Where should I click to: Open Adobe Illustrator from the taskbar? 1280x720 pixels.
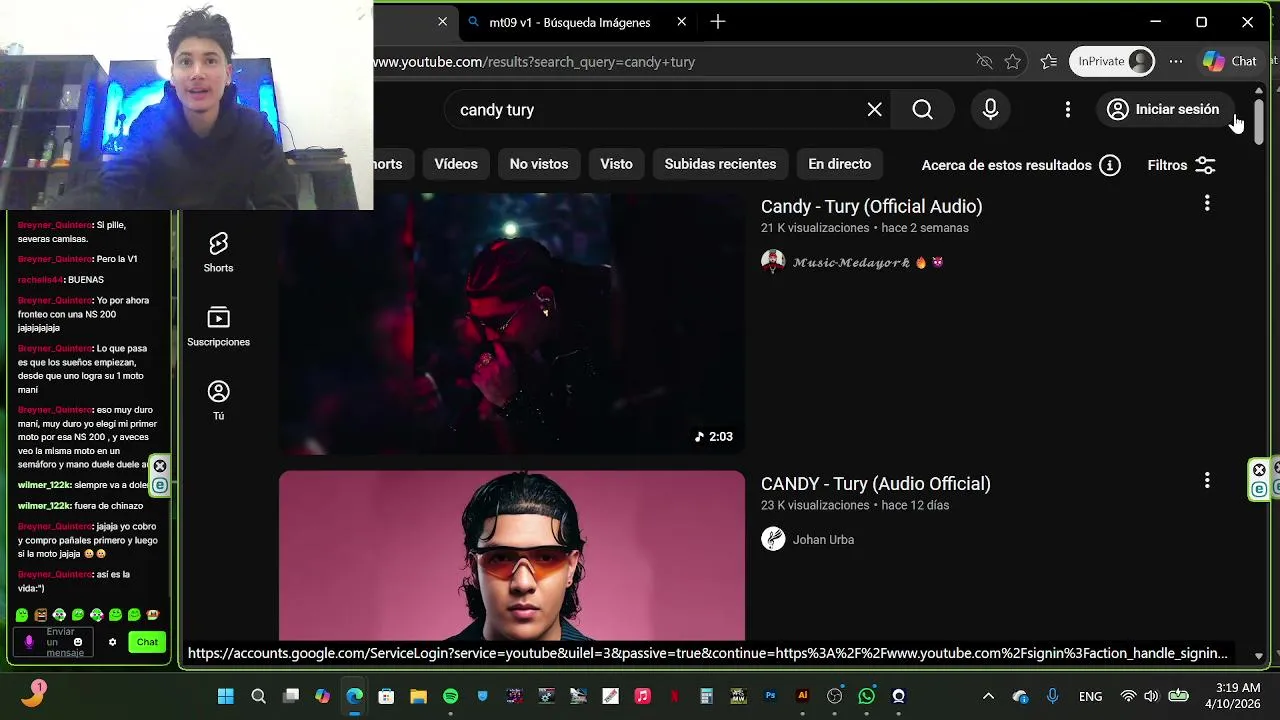(x=802, y=696)
